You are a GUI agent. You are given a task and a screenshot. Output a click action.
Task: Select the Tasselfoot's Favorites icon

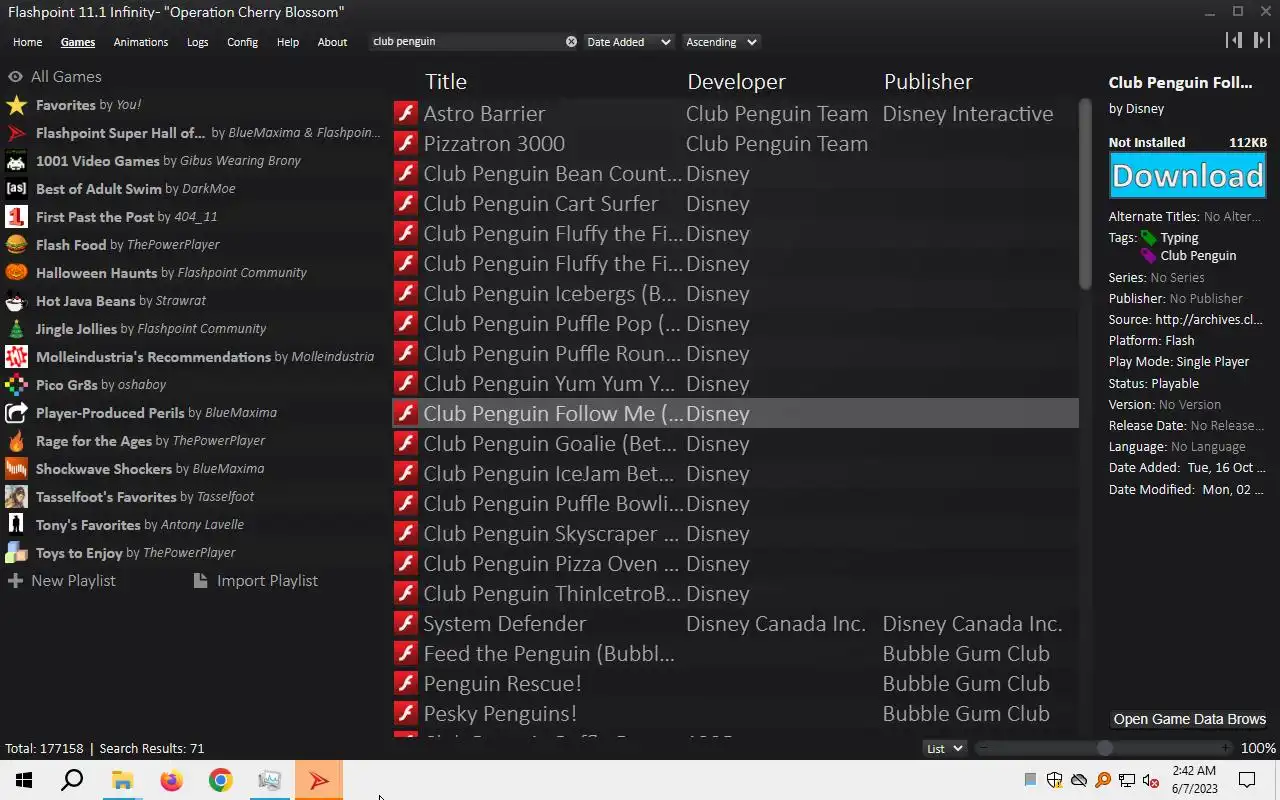pos(16,497)
